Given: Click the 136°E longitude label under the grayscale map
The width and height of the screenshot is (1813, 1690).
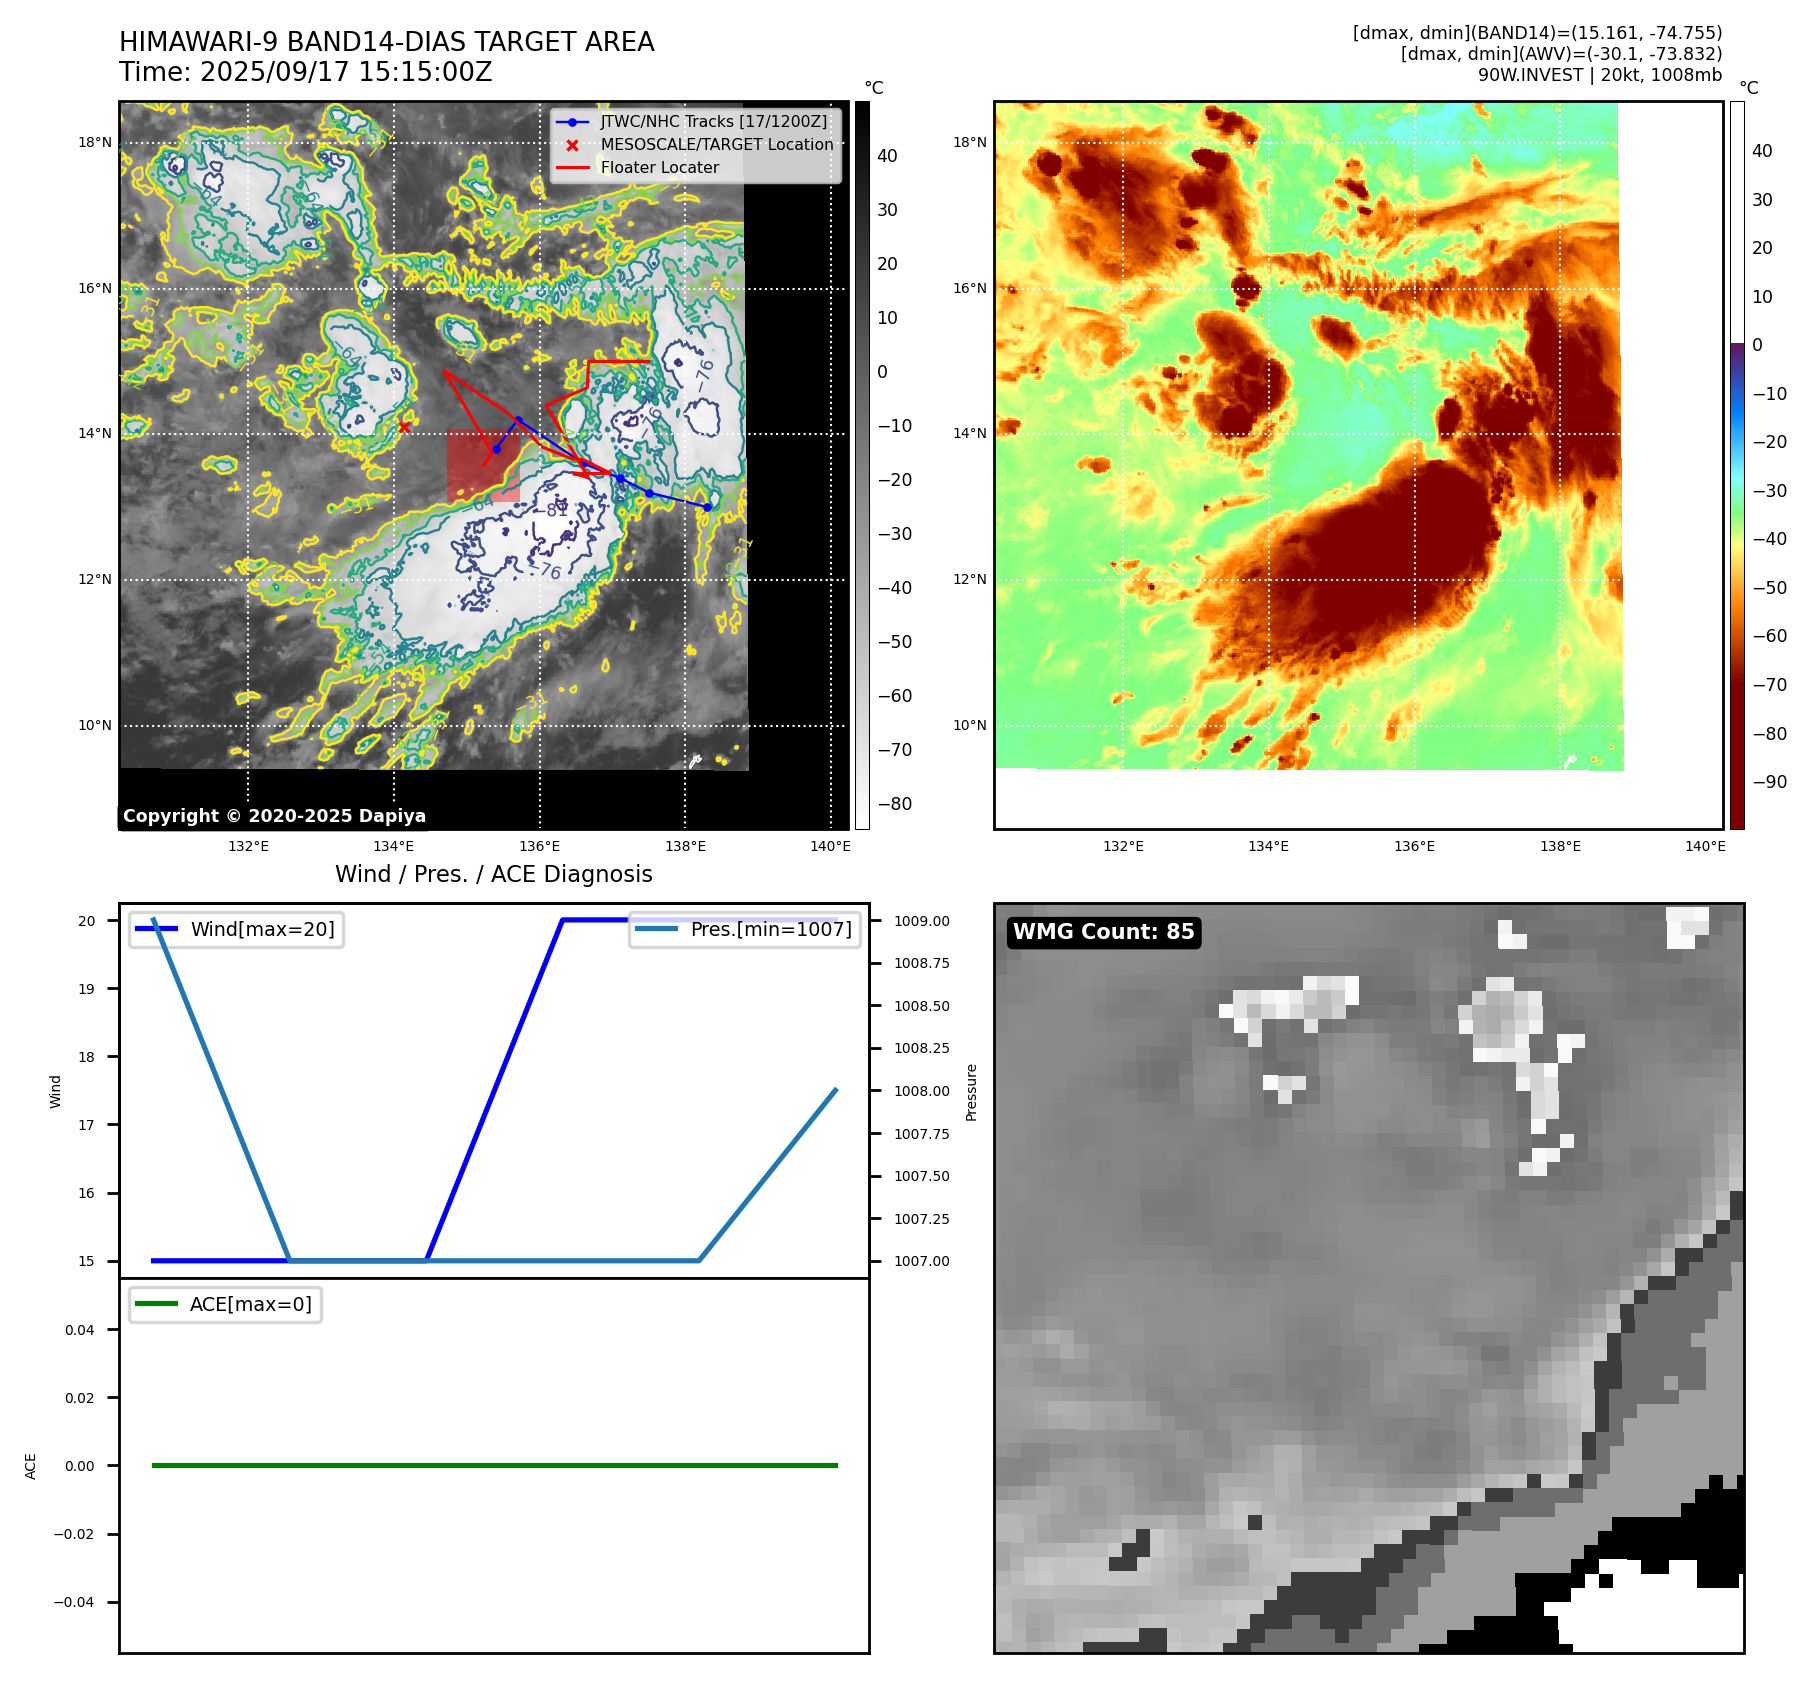Looking at the screenshot, I should point(540,846).
